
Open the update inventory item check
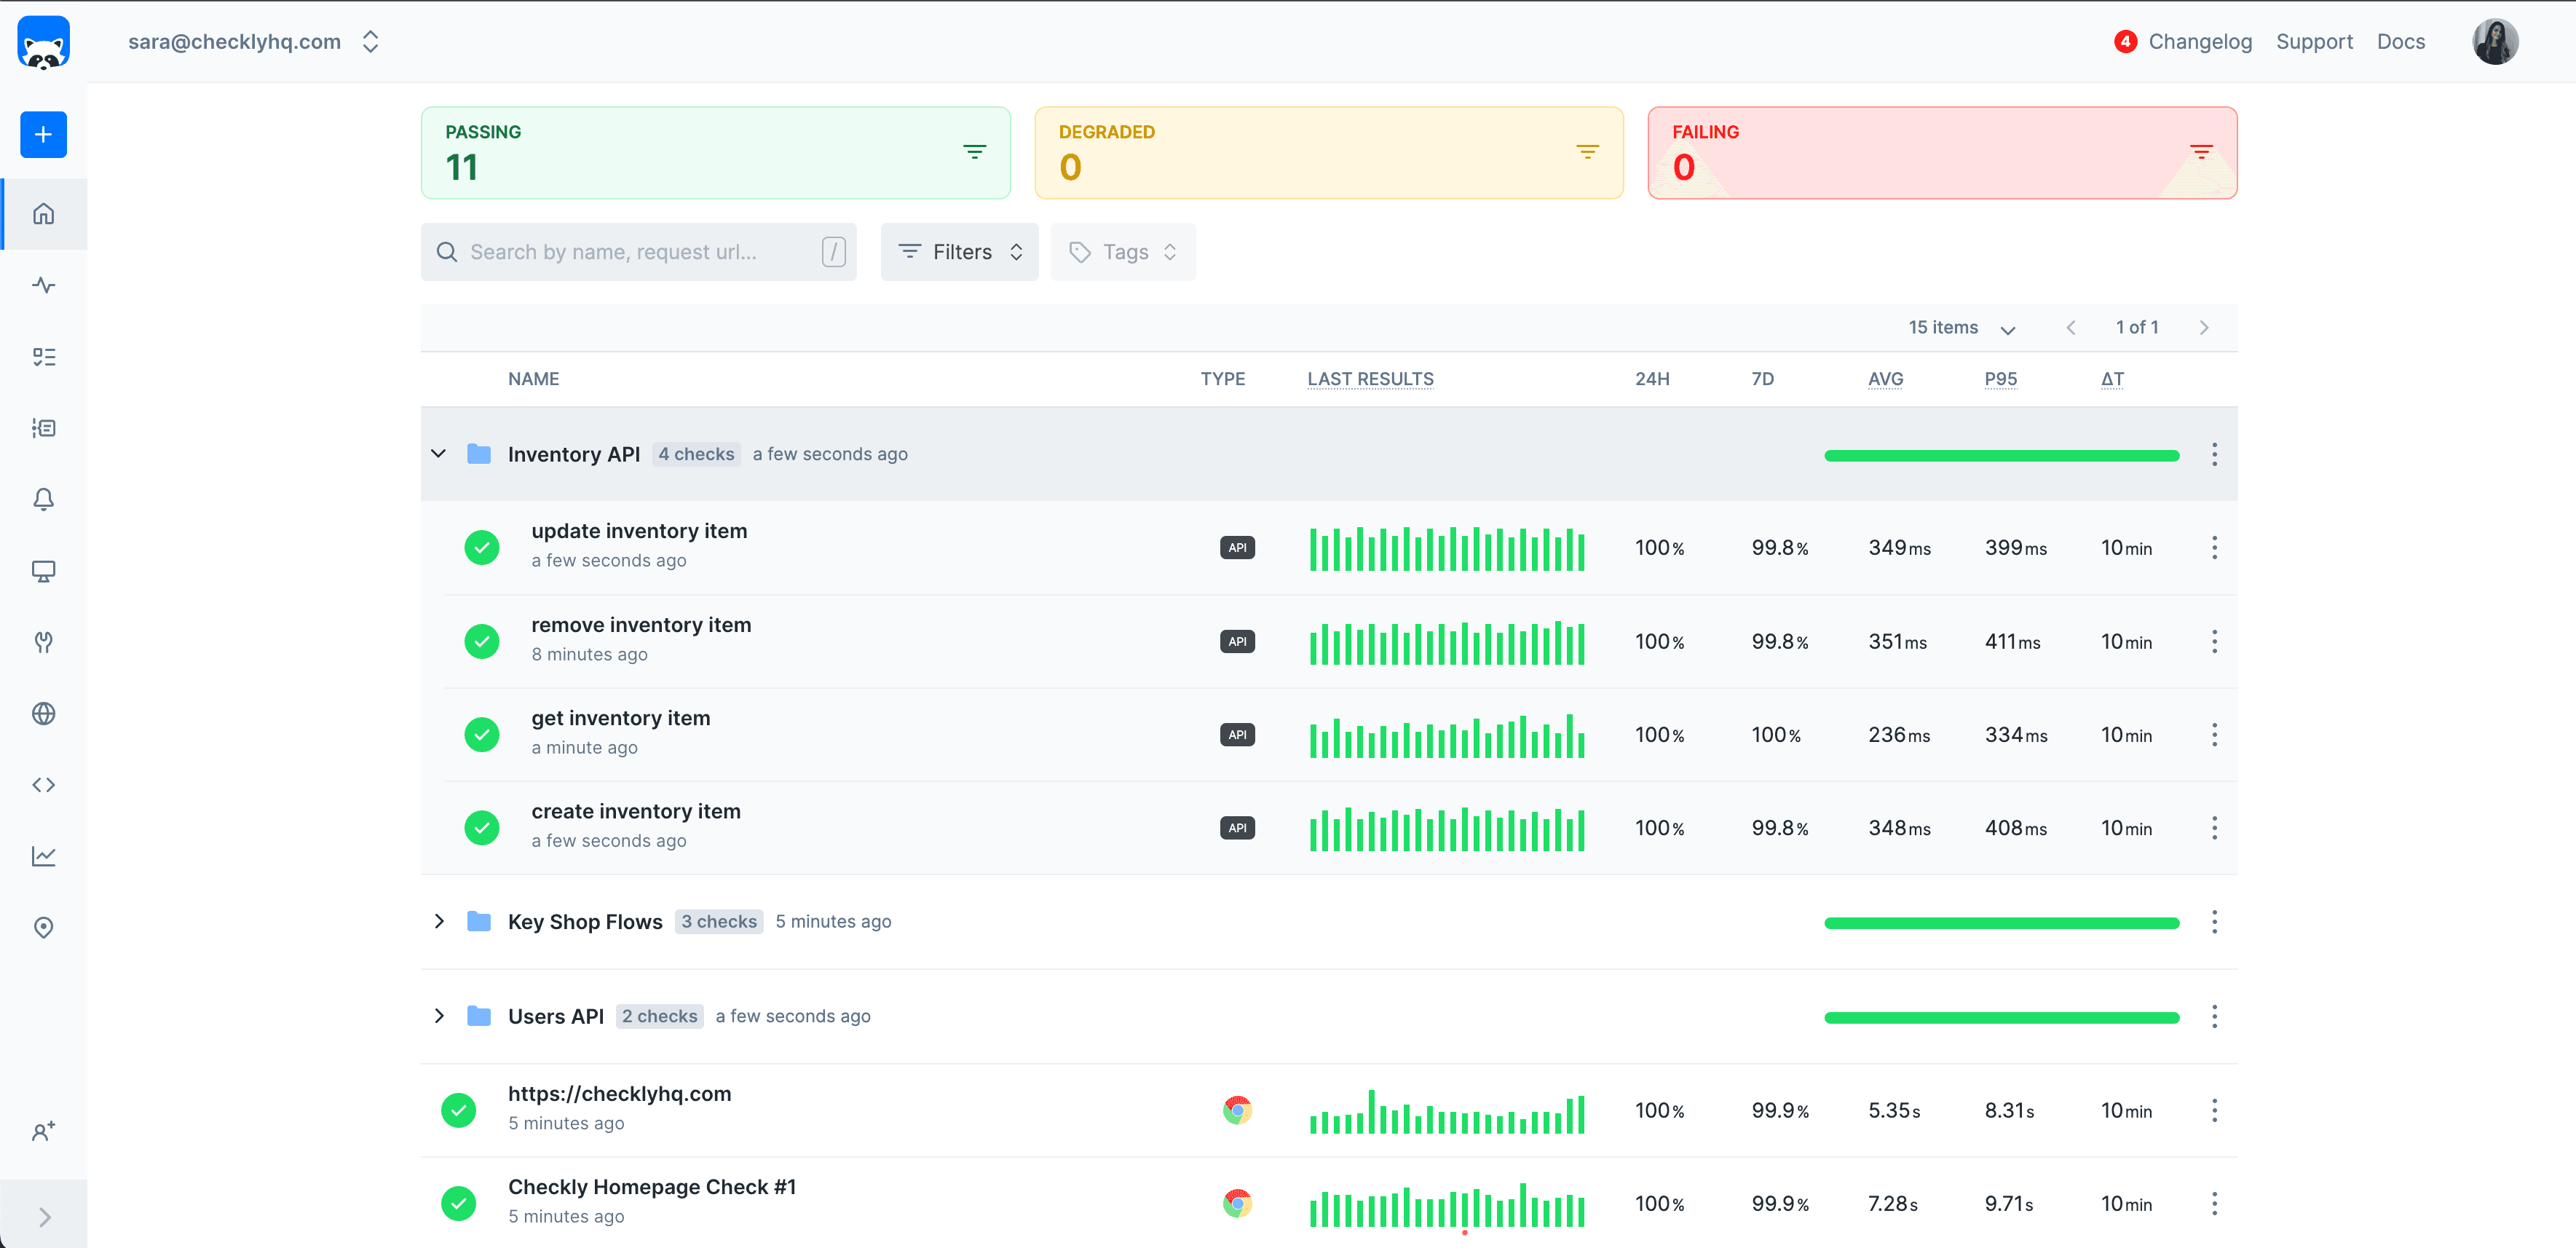click(639, 531)
